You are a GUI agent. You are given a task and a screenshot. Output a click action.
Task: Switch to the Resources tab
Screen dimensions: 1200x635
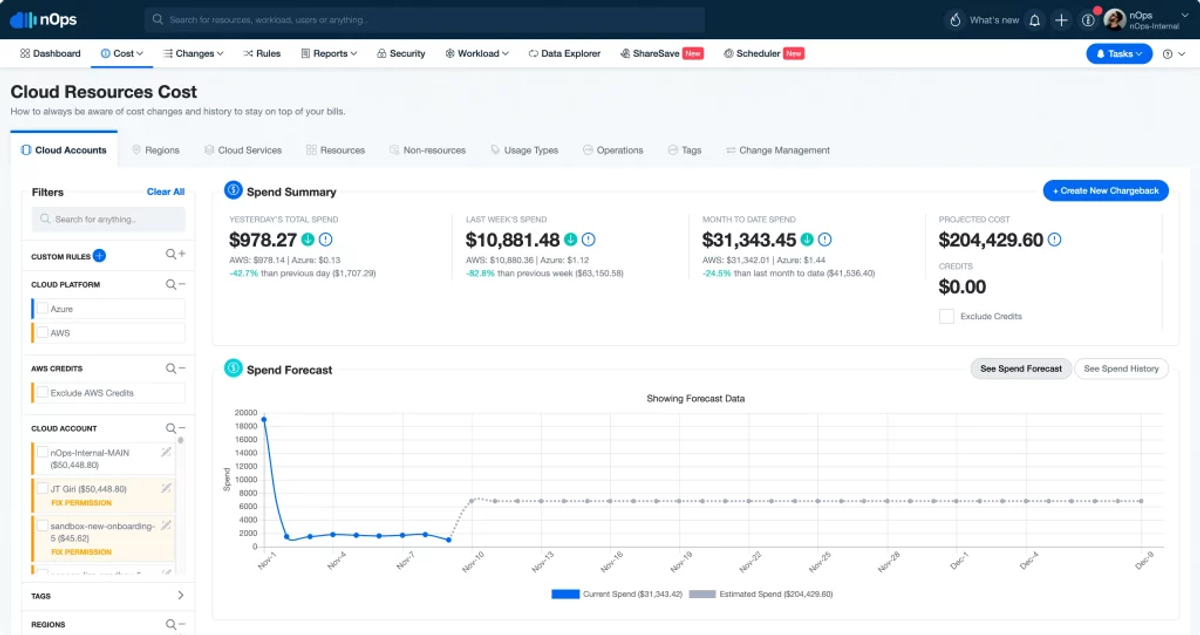tap(336, 150)
